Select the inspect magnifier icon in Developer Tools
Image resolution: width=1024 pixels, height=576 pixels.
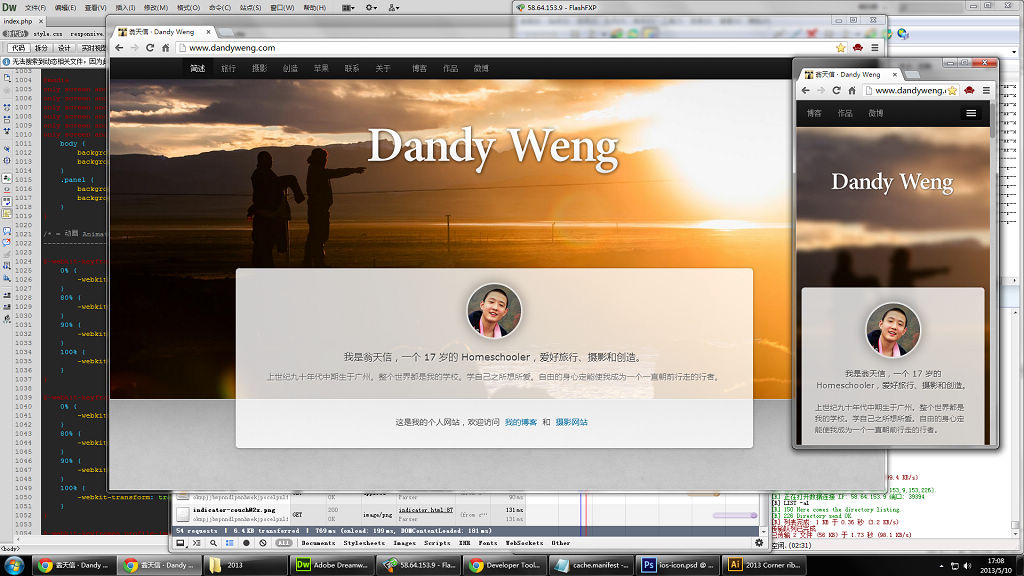pyautogui.click(x=214, y=545)
